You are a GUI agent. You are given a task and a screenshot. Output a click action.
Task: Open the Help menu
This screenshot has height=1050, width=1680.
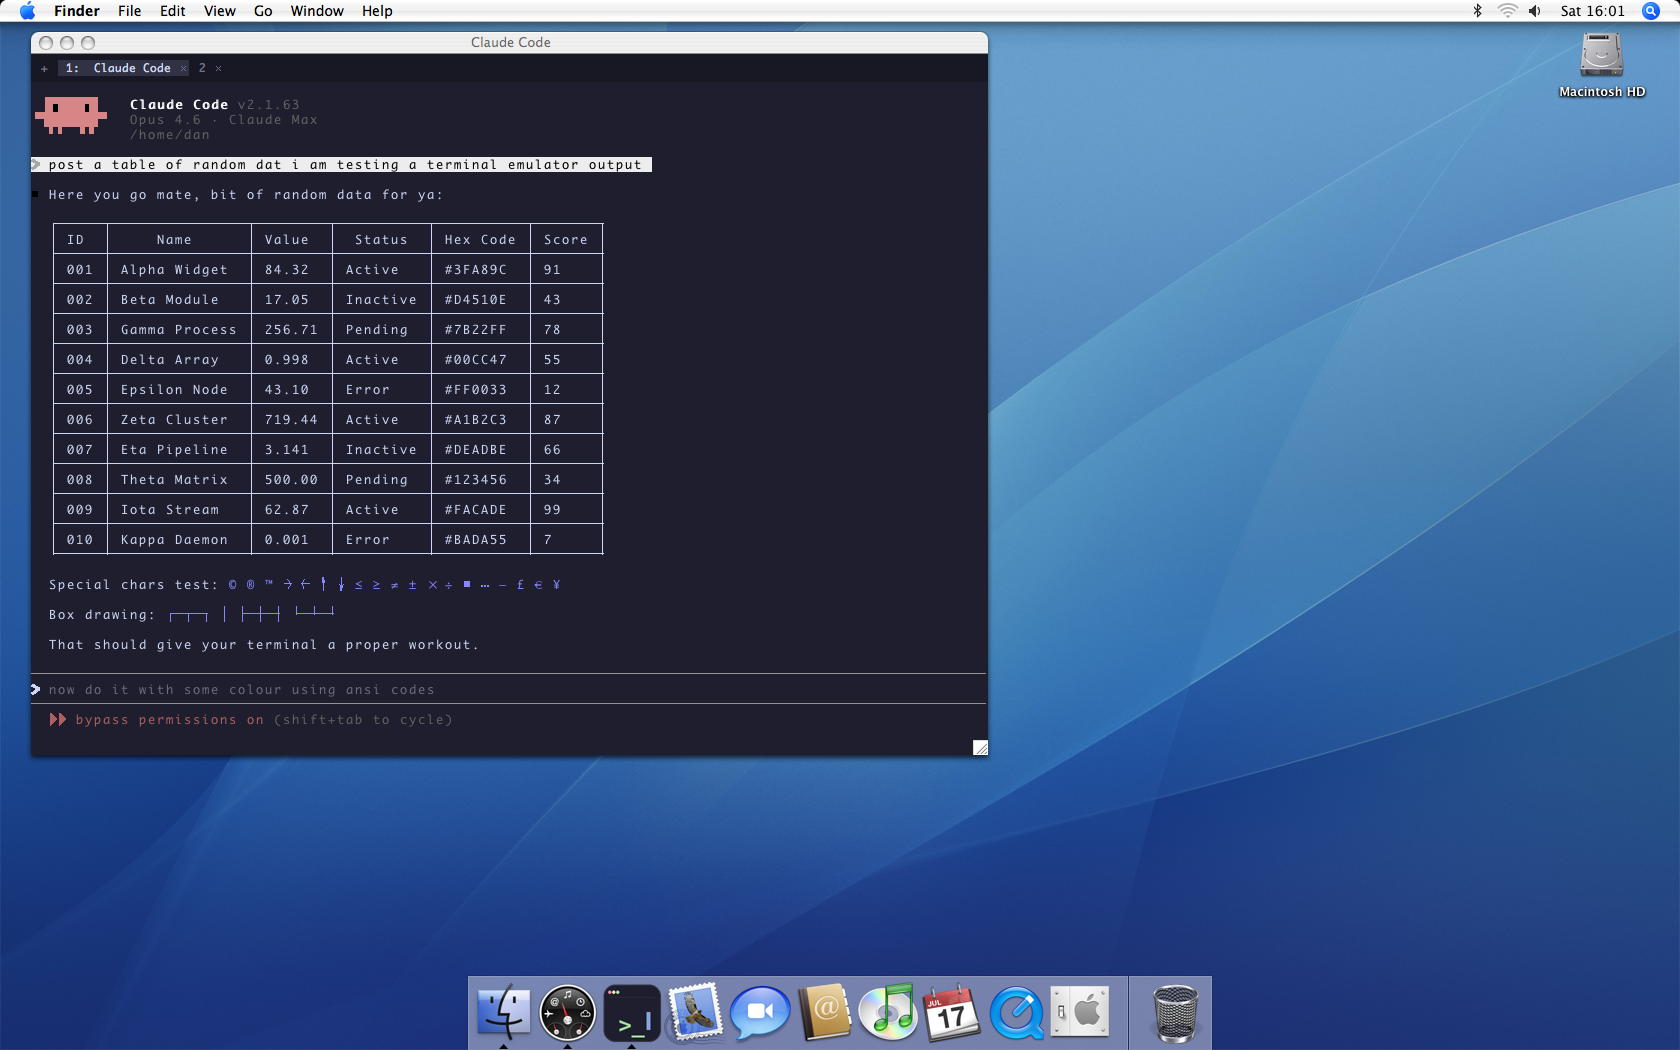pos(377,11)
